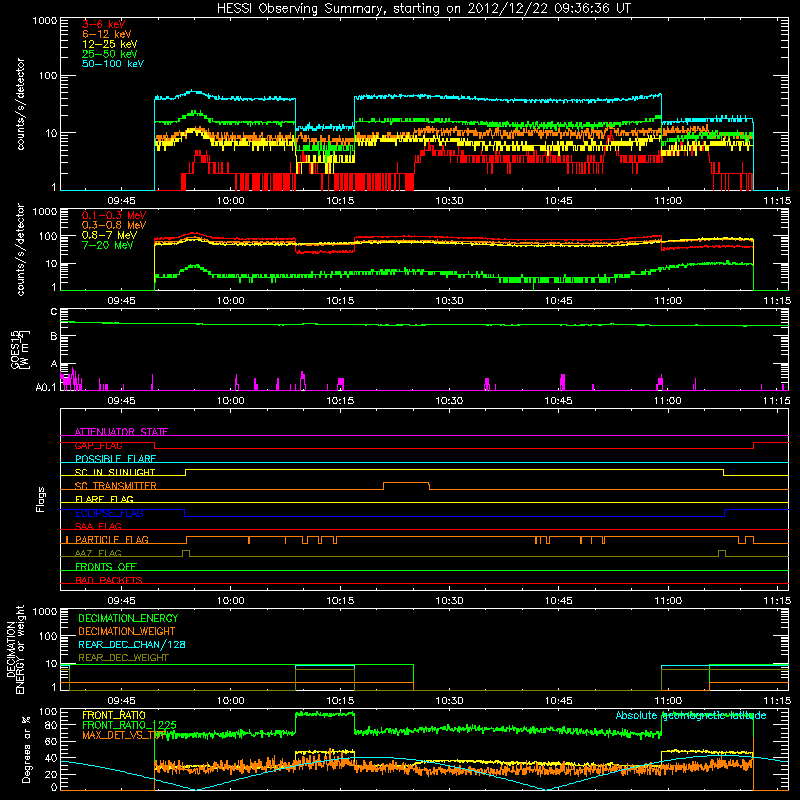Select the ECLIPSE_FLAG label
Viewport: 800px width, 800px height.
tap(109, 513)
